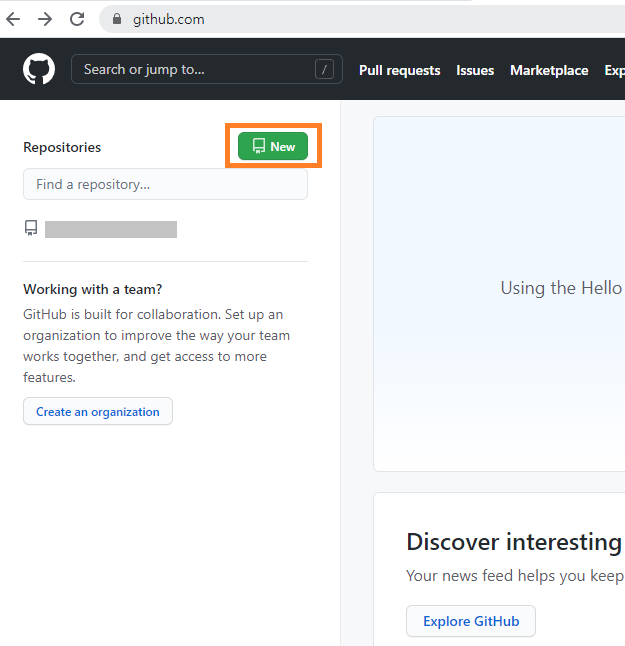This screenshot has width=625, height=646.
Task: Click the Explore GitHub button
Action: (471, 621)
